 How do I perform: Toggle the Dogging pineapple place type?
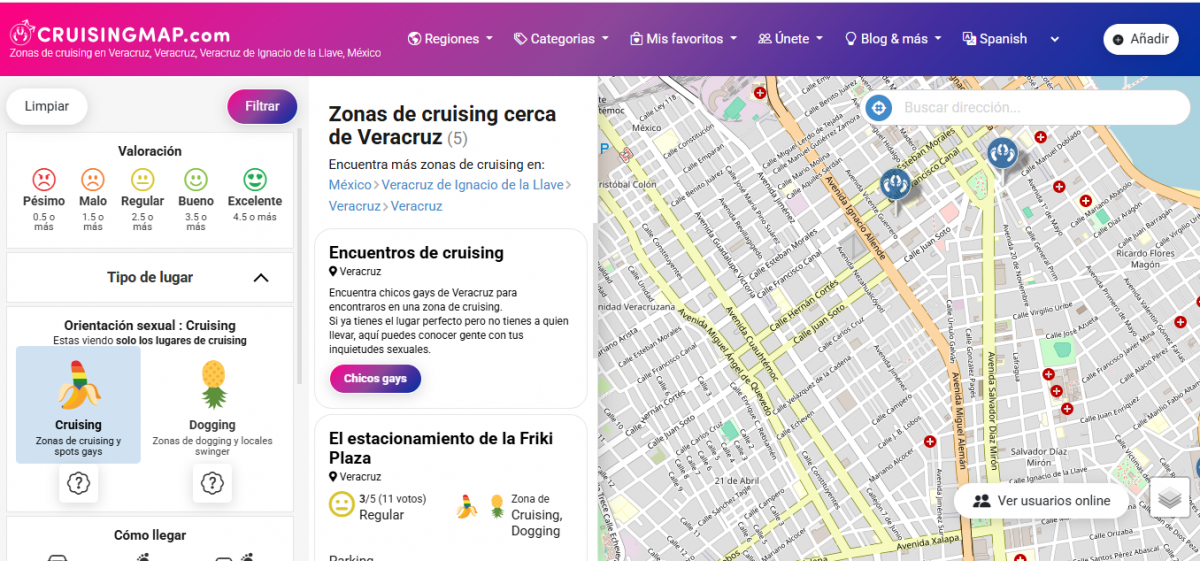point(212,404)
